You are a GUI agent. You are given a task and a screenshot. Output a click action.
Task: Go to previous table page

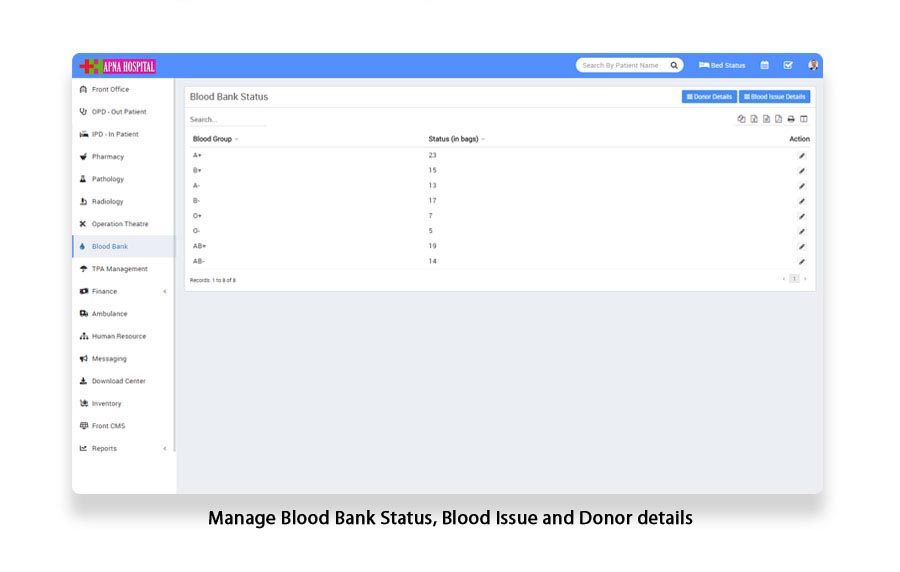tap(784, 279)
